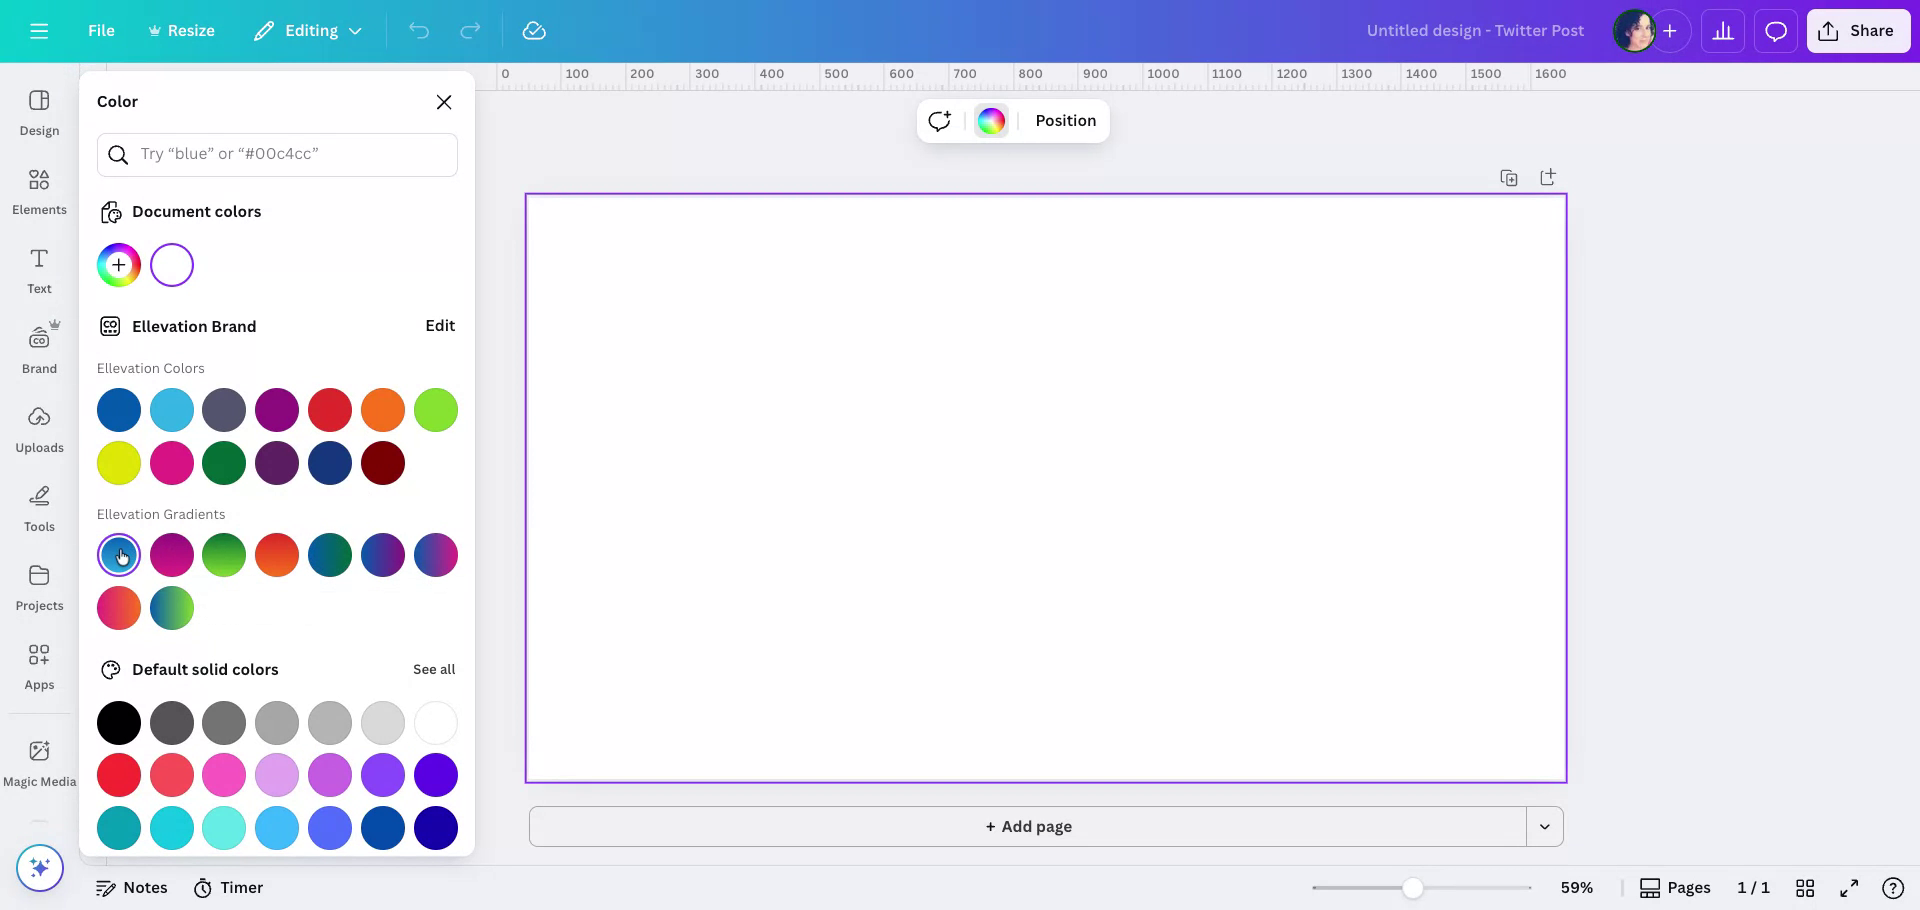This screenshot has height=910, width=1920.
Task: Open the Elements panel
Action: [x=39, y=192]
